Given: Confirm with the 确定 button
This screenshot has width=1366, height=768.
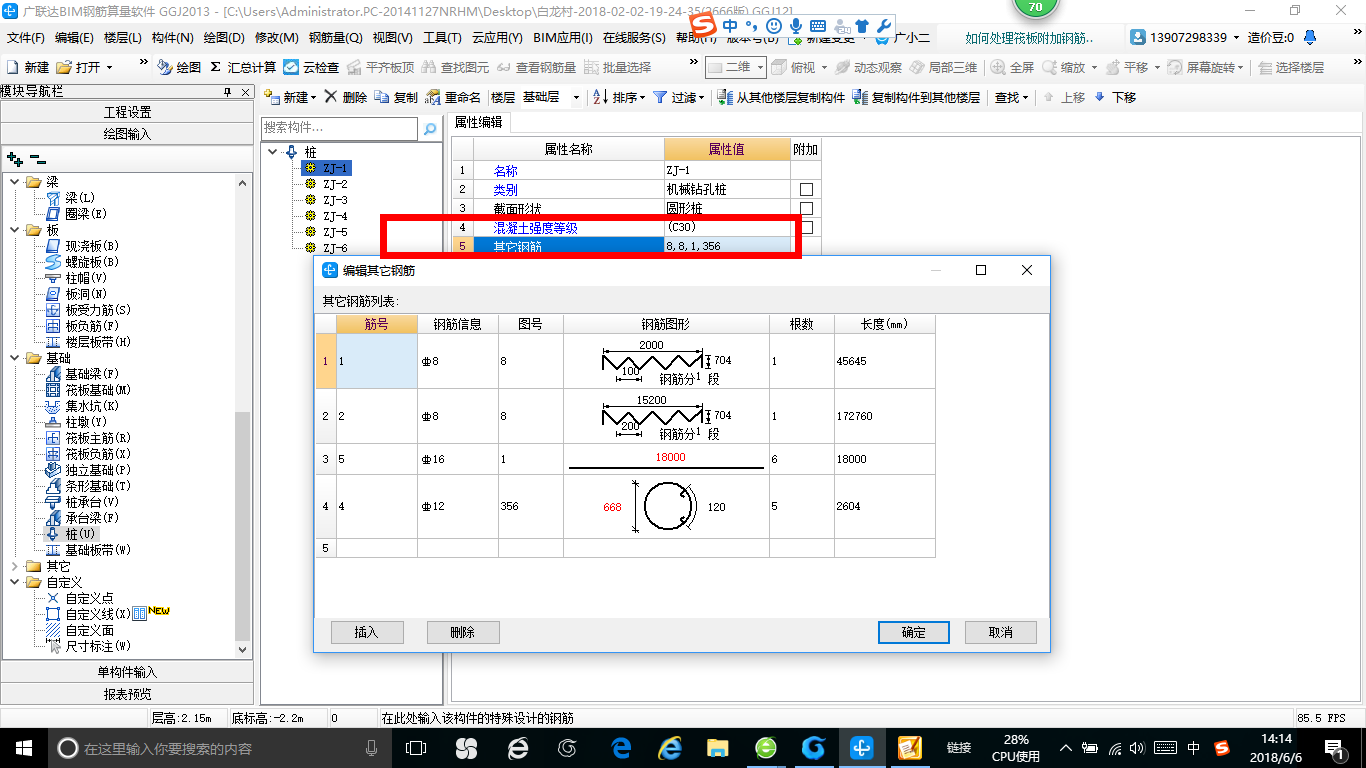Looking at the screenshot, I should pos(914,632).
